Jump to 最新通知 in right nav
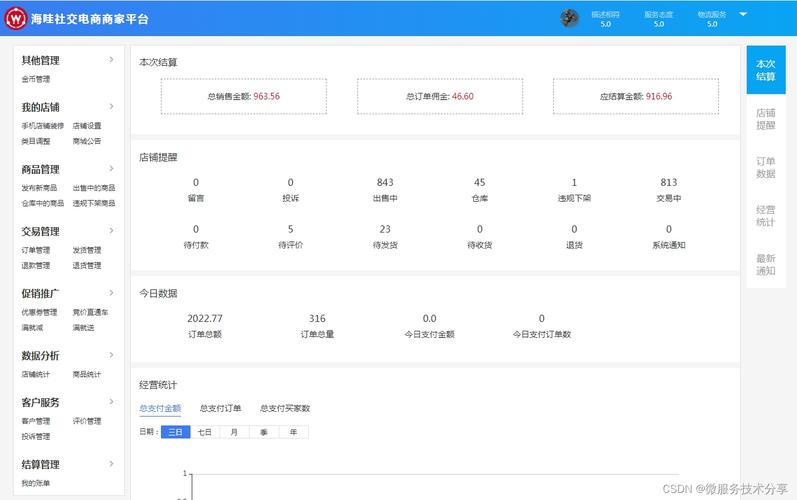Screen dimensions: 797x500 (766, 264)
